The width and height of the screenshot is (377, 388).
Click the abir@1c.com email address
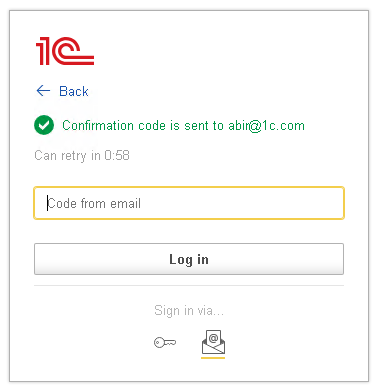click(266, 126)
